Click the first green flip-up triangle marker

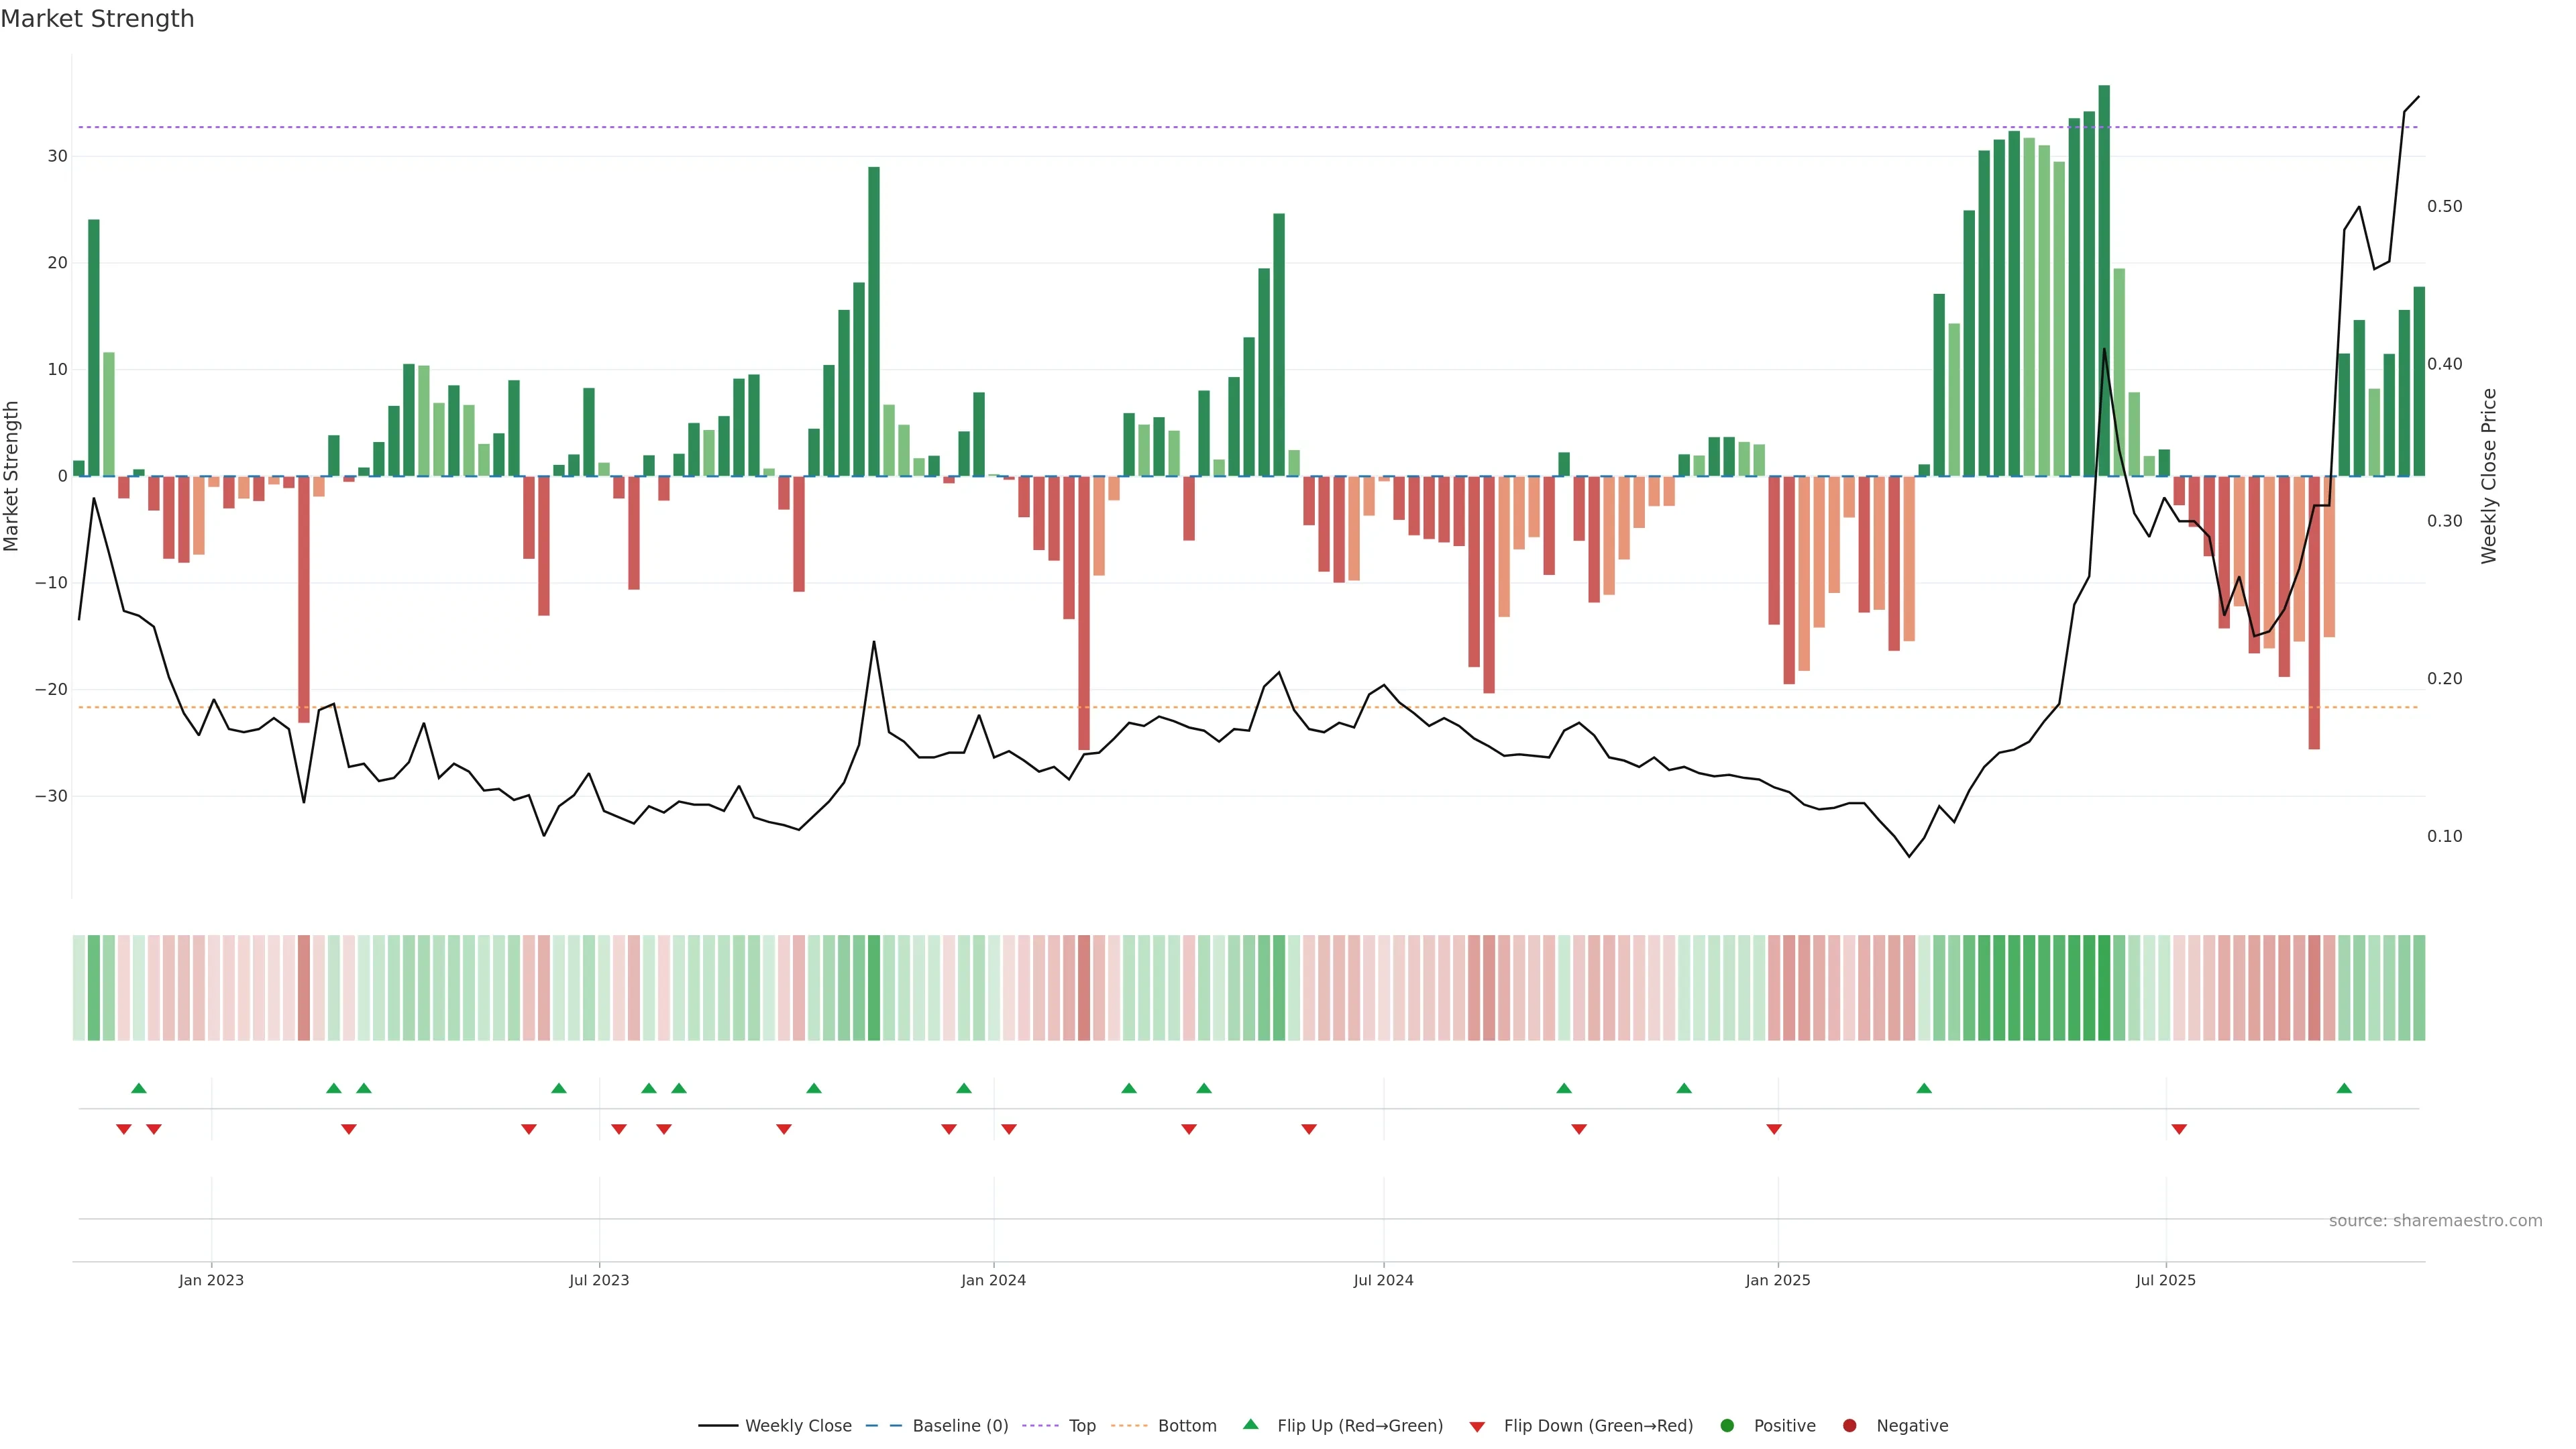click(139, 1088)
